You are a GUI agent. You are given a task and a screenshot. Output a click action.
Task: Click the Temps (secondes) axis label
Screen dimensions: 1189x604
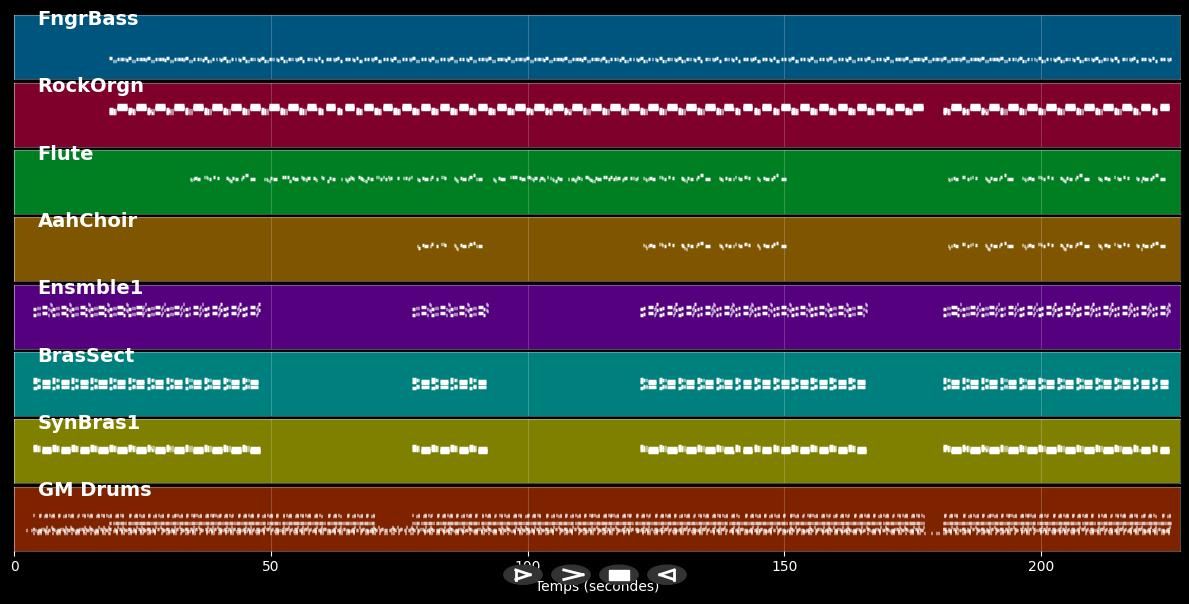tap(597, 587)
